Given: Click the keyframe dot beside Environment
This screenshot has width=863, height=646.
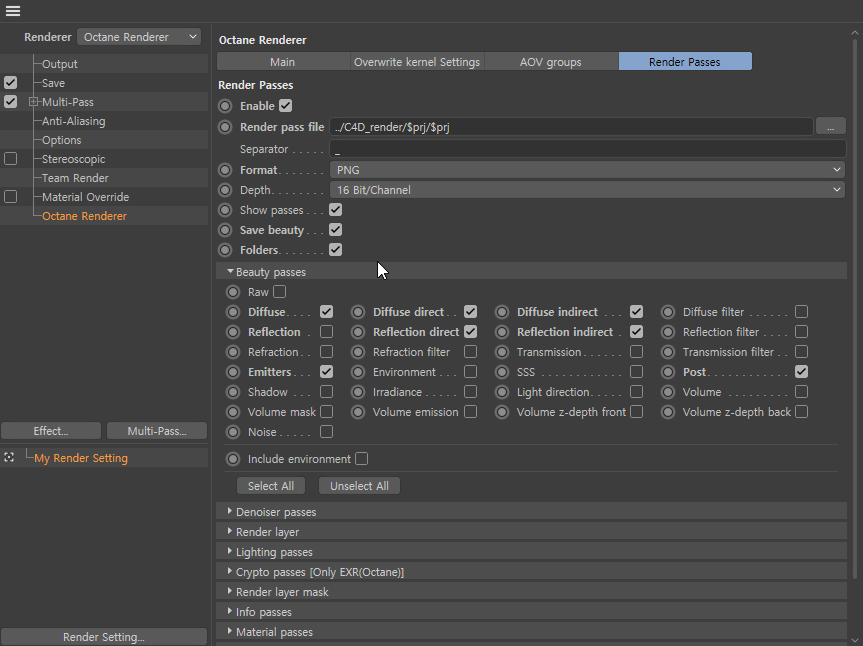Looking at the screenshot, I should pyautogui.click(x=358, y=372).
